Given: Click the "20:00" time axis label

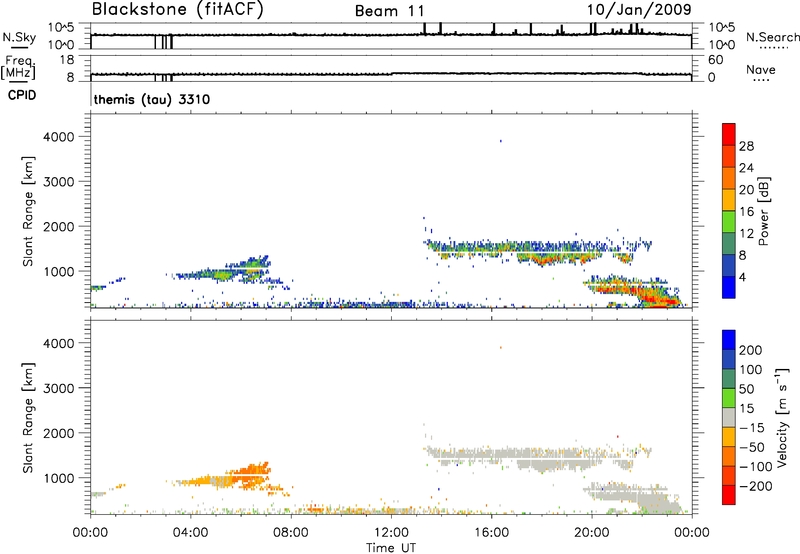Looking at the screenshot, I should (x=591, y=533).
